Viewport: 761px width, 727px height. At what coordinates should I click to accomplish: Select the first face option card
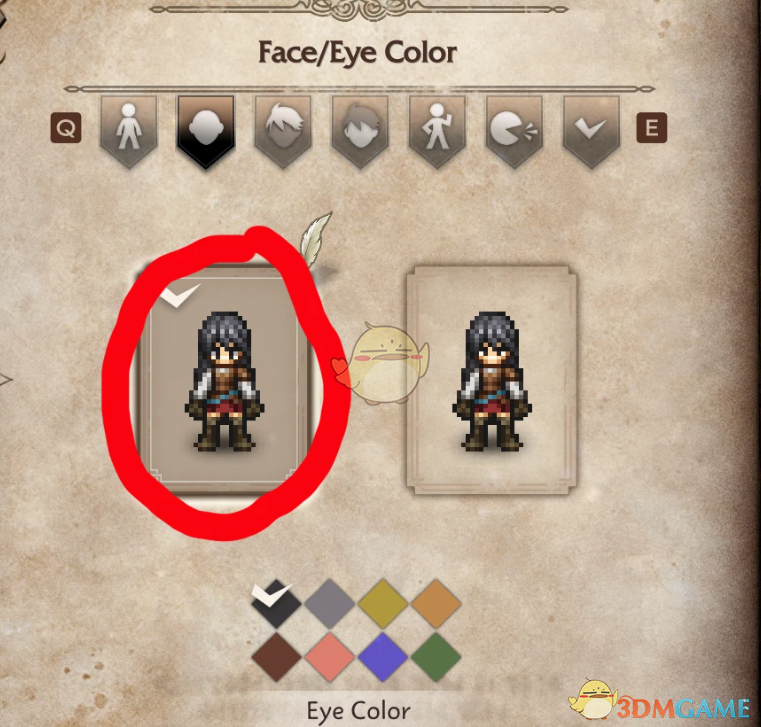225,380
